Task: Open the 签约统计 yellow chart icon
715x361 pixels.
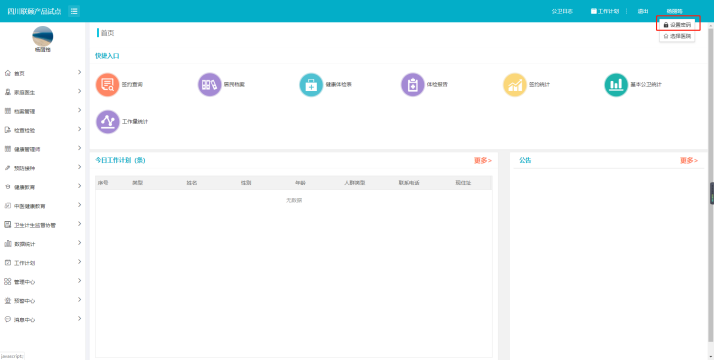Action: point(514,85)
